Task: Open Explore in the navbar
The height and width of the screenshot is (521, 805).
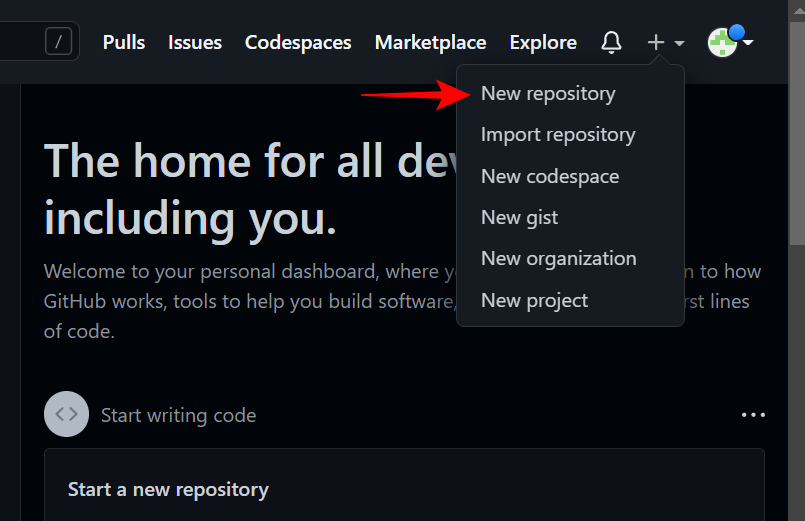Action: [543, 42]
